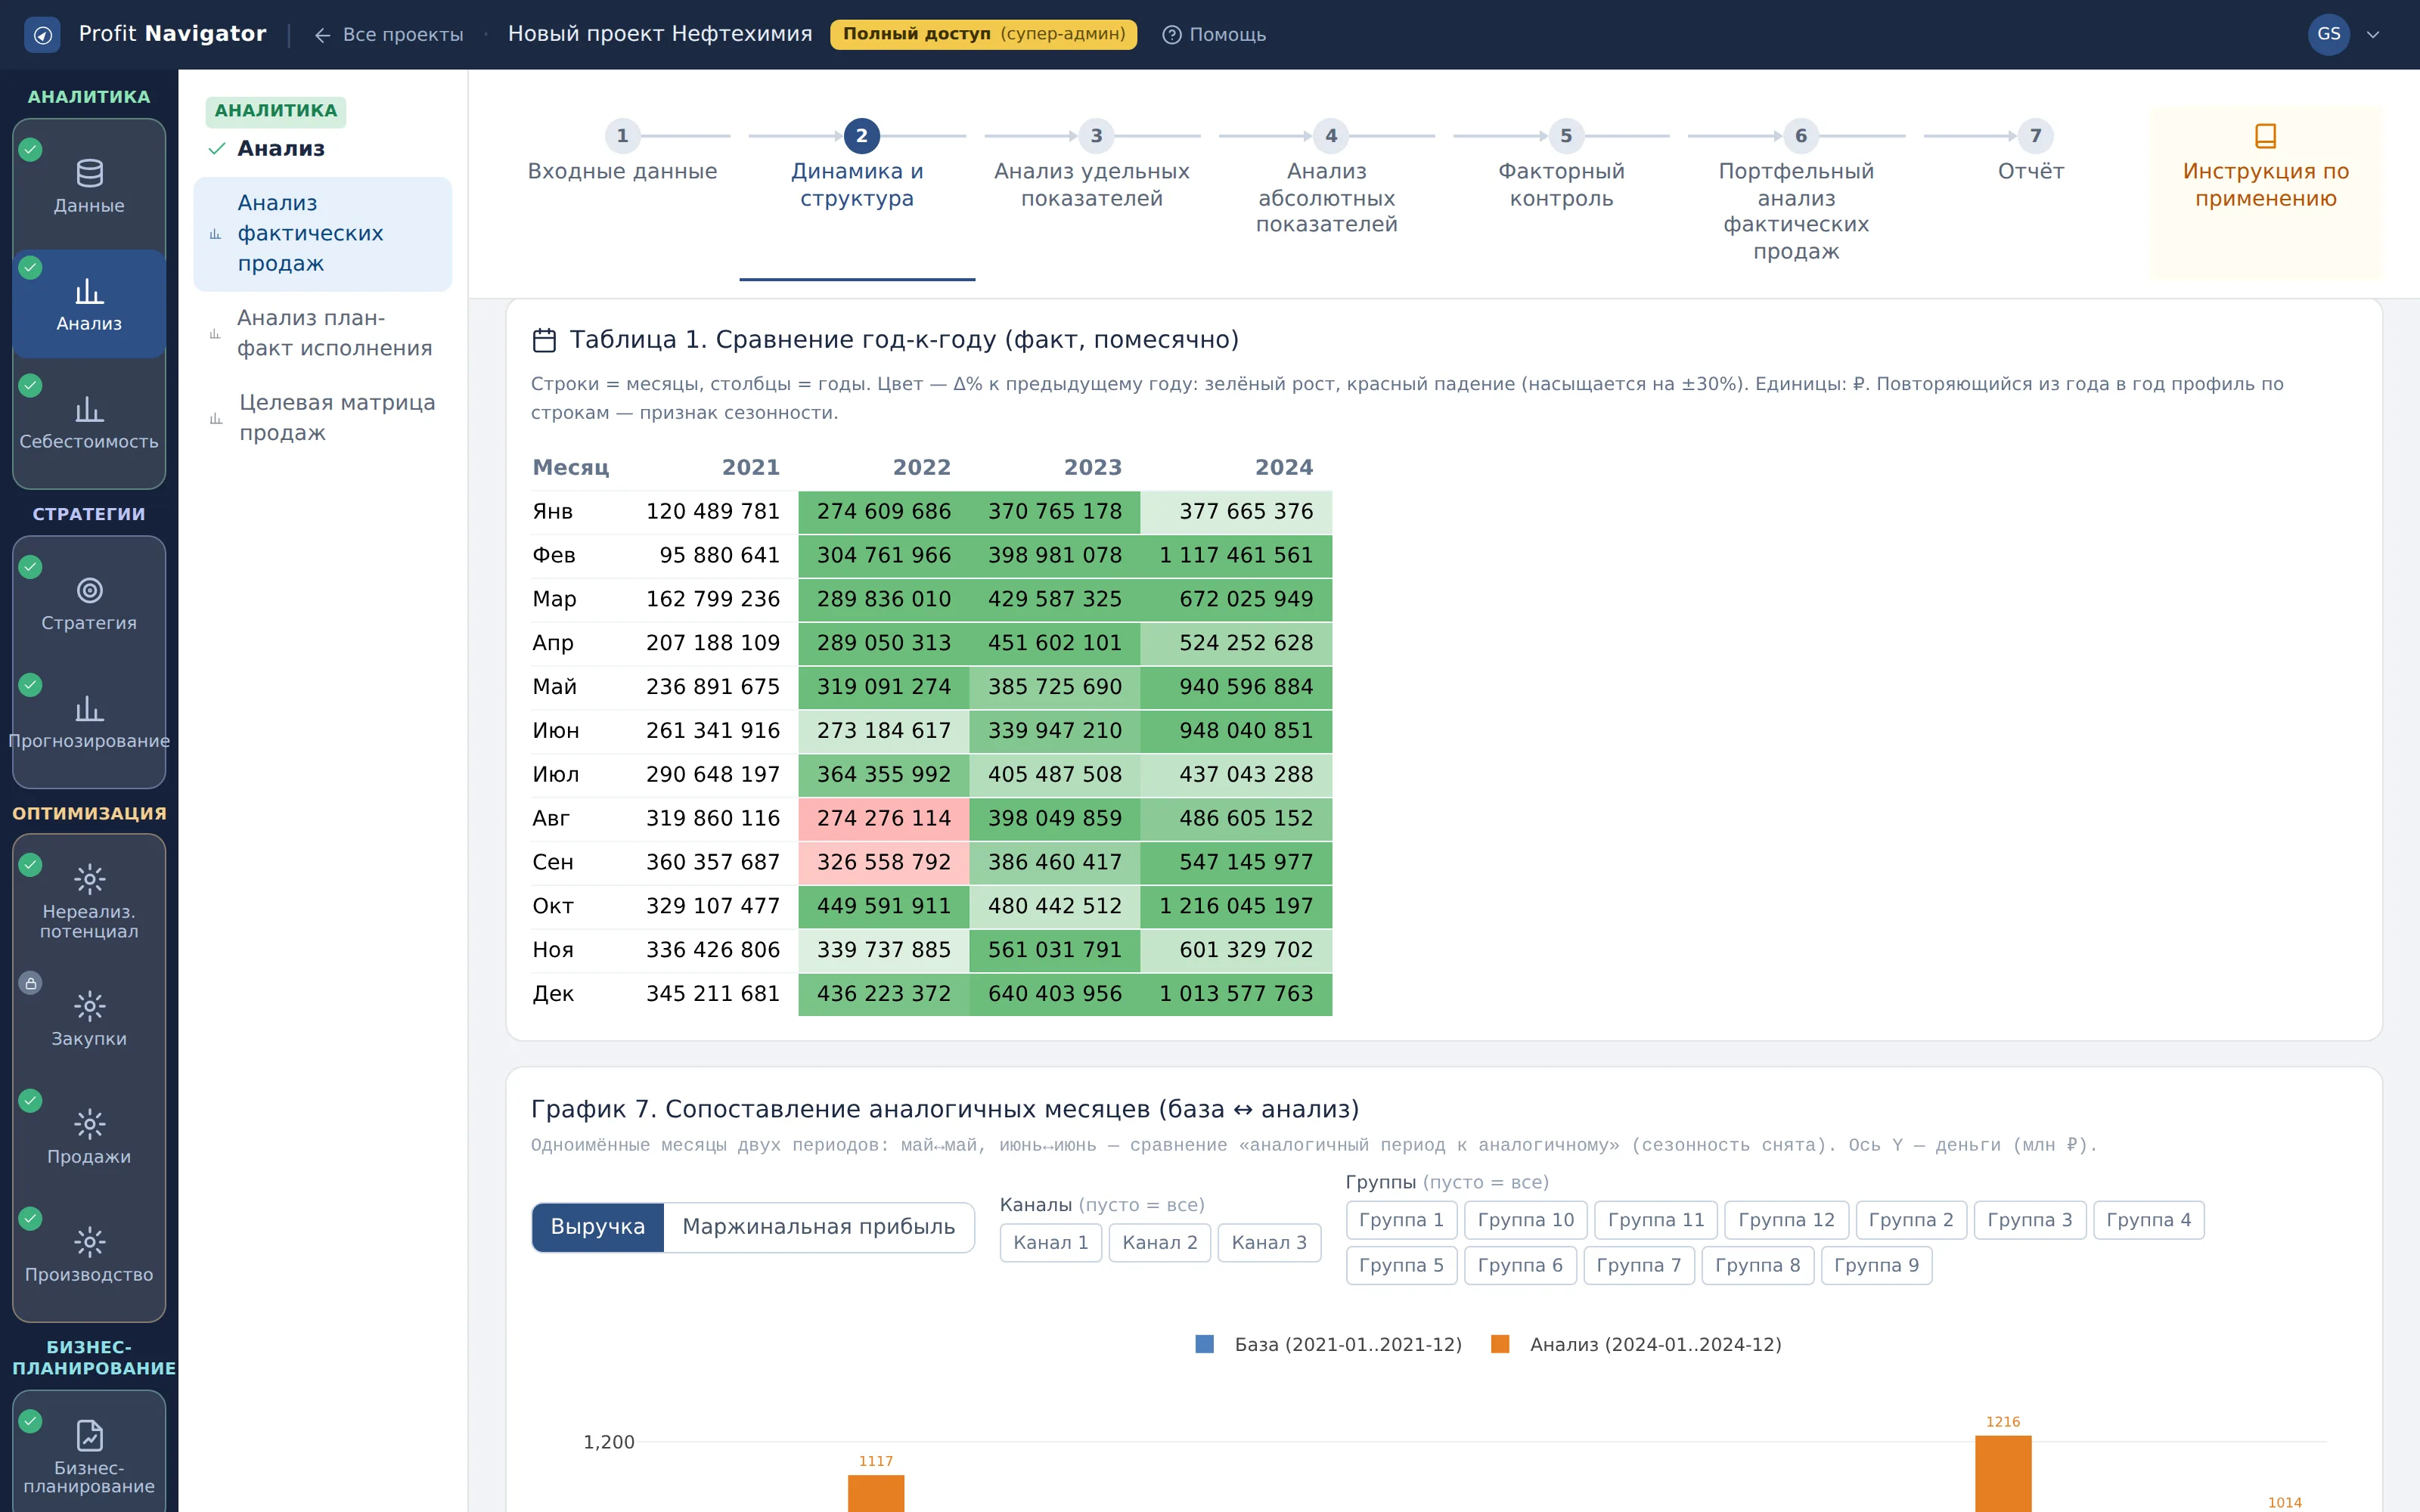
Task: Open the Продажи optimization section
Action: pos(89,1138)
